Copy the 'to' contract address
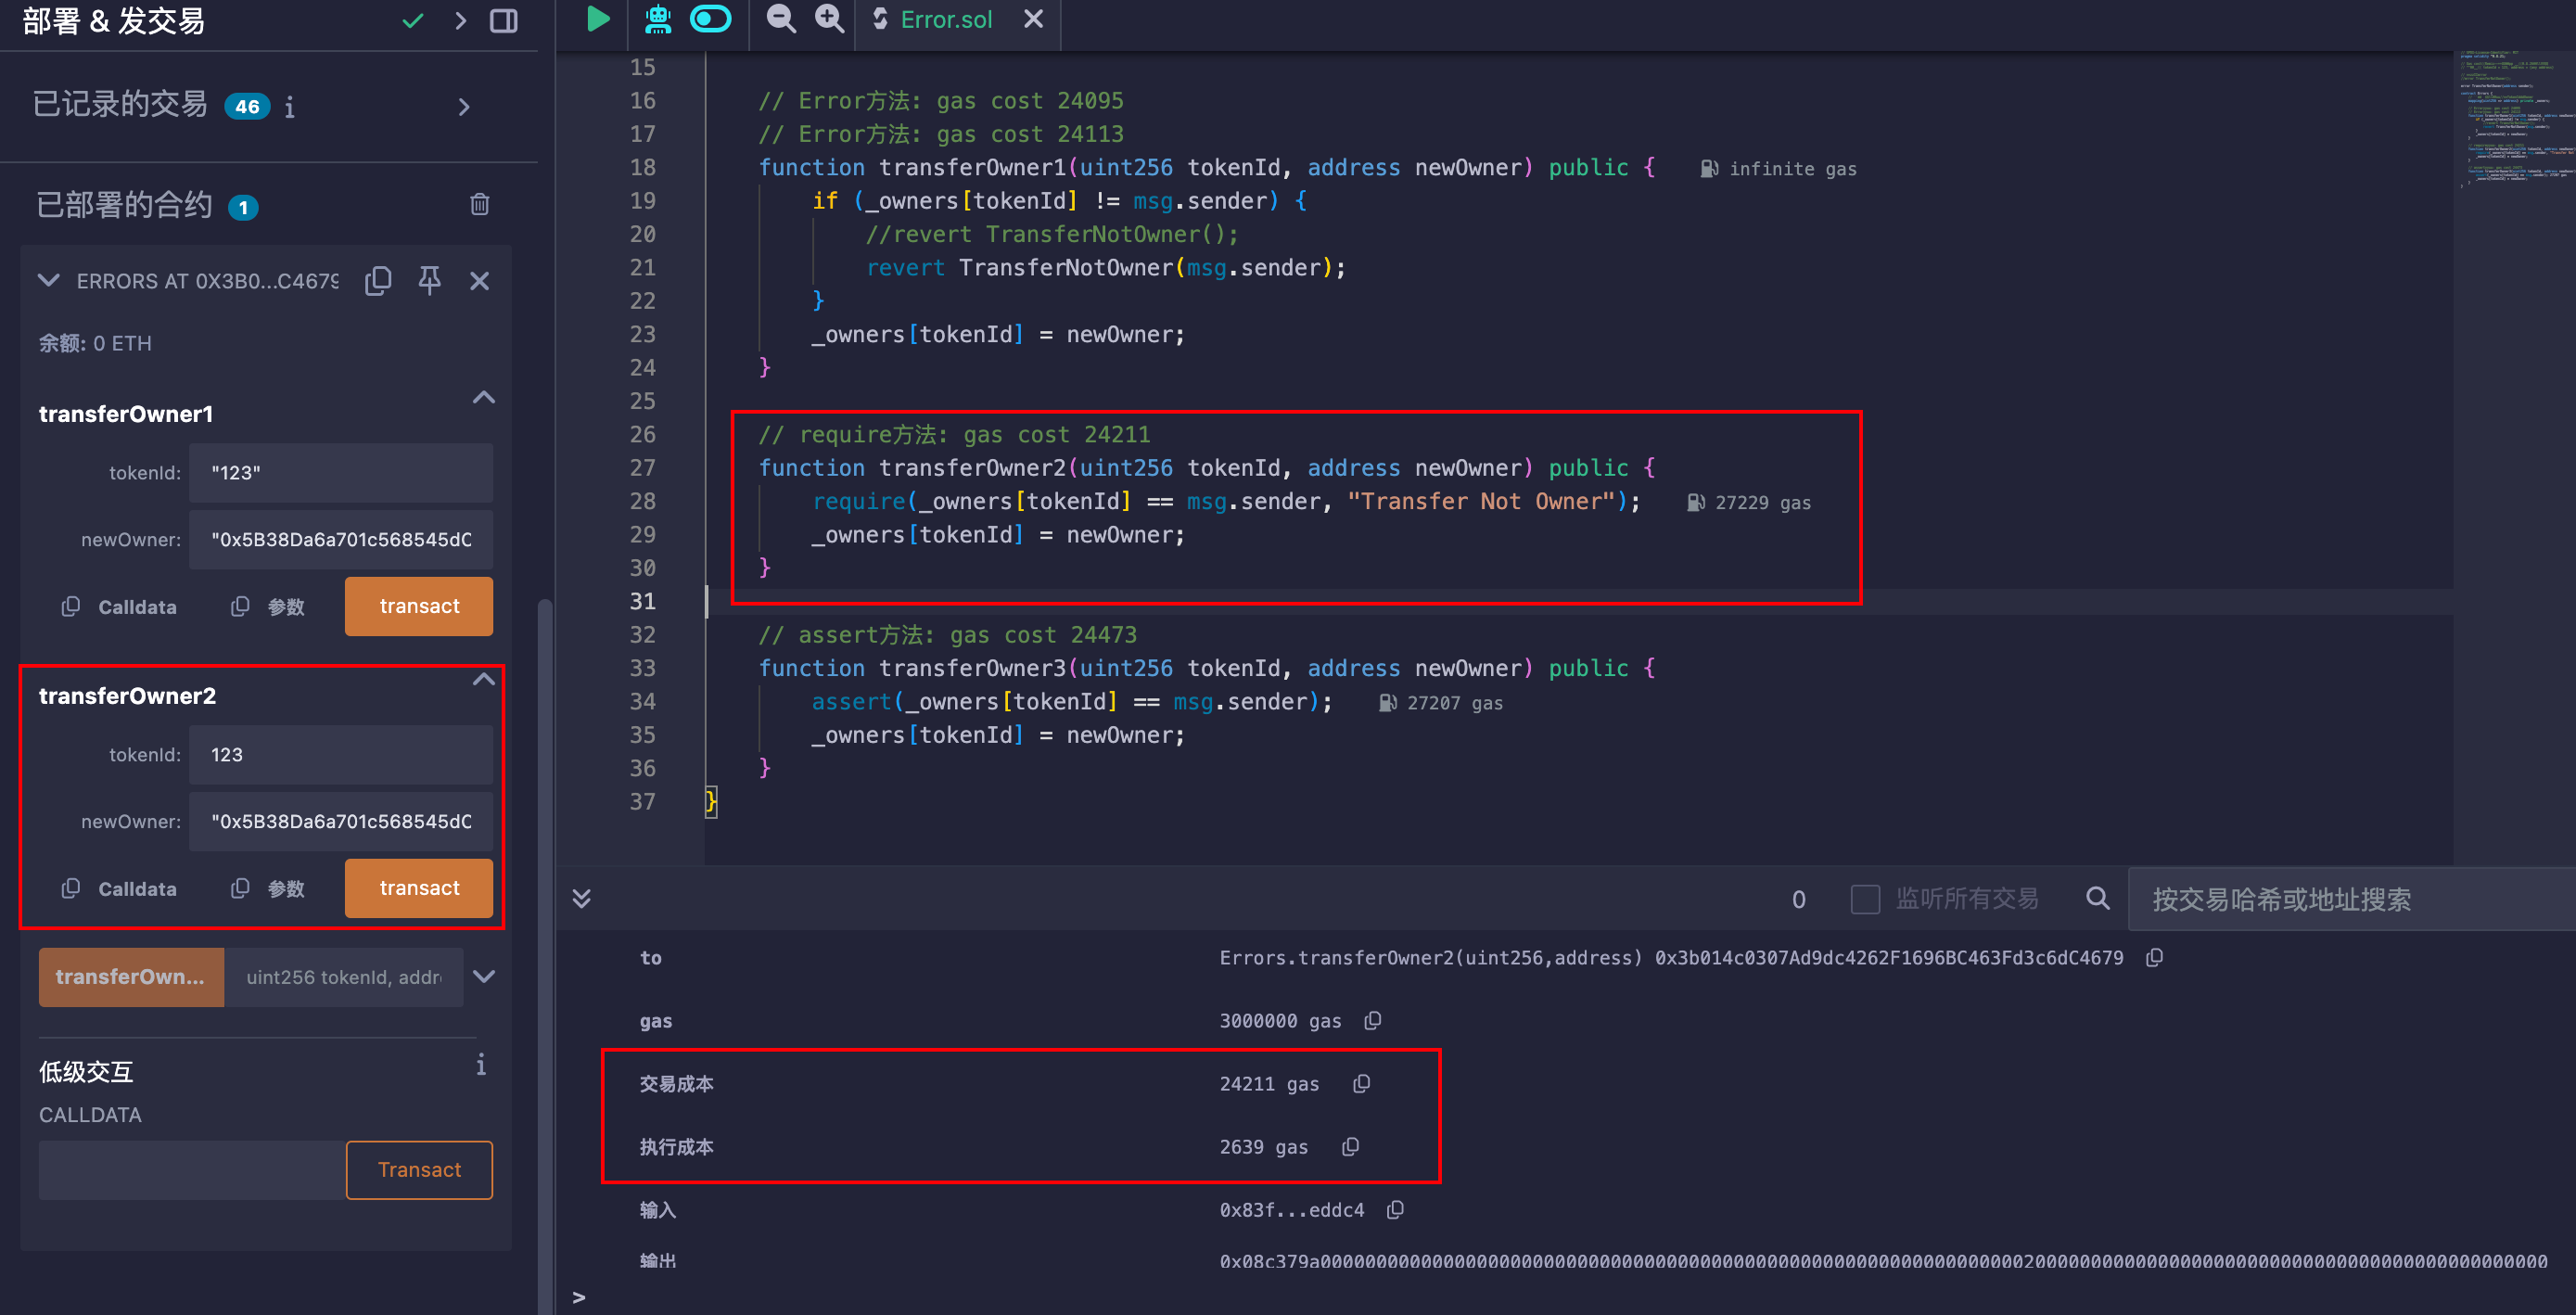The image size is (2576, 1315). pos(2155,958)
